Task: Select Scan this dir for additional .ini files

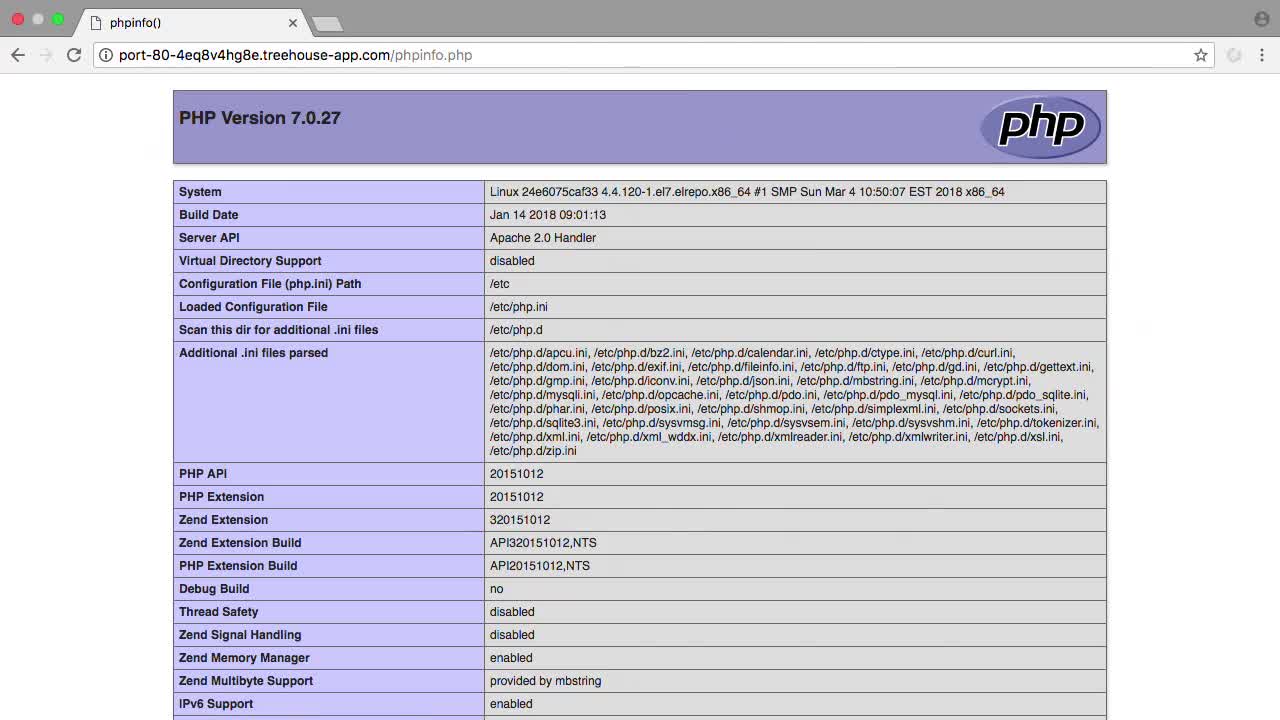Action: tap(278, 330)
